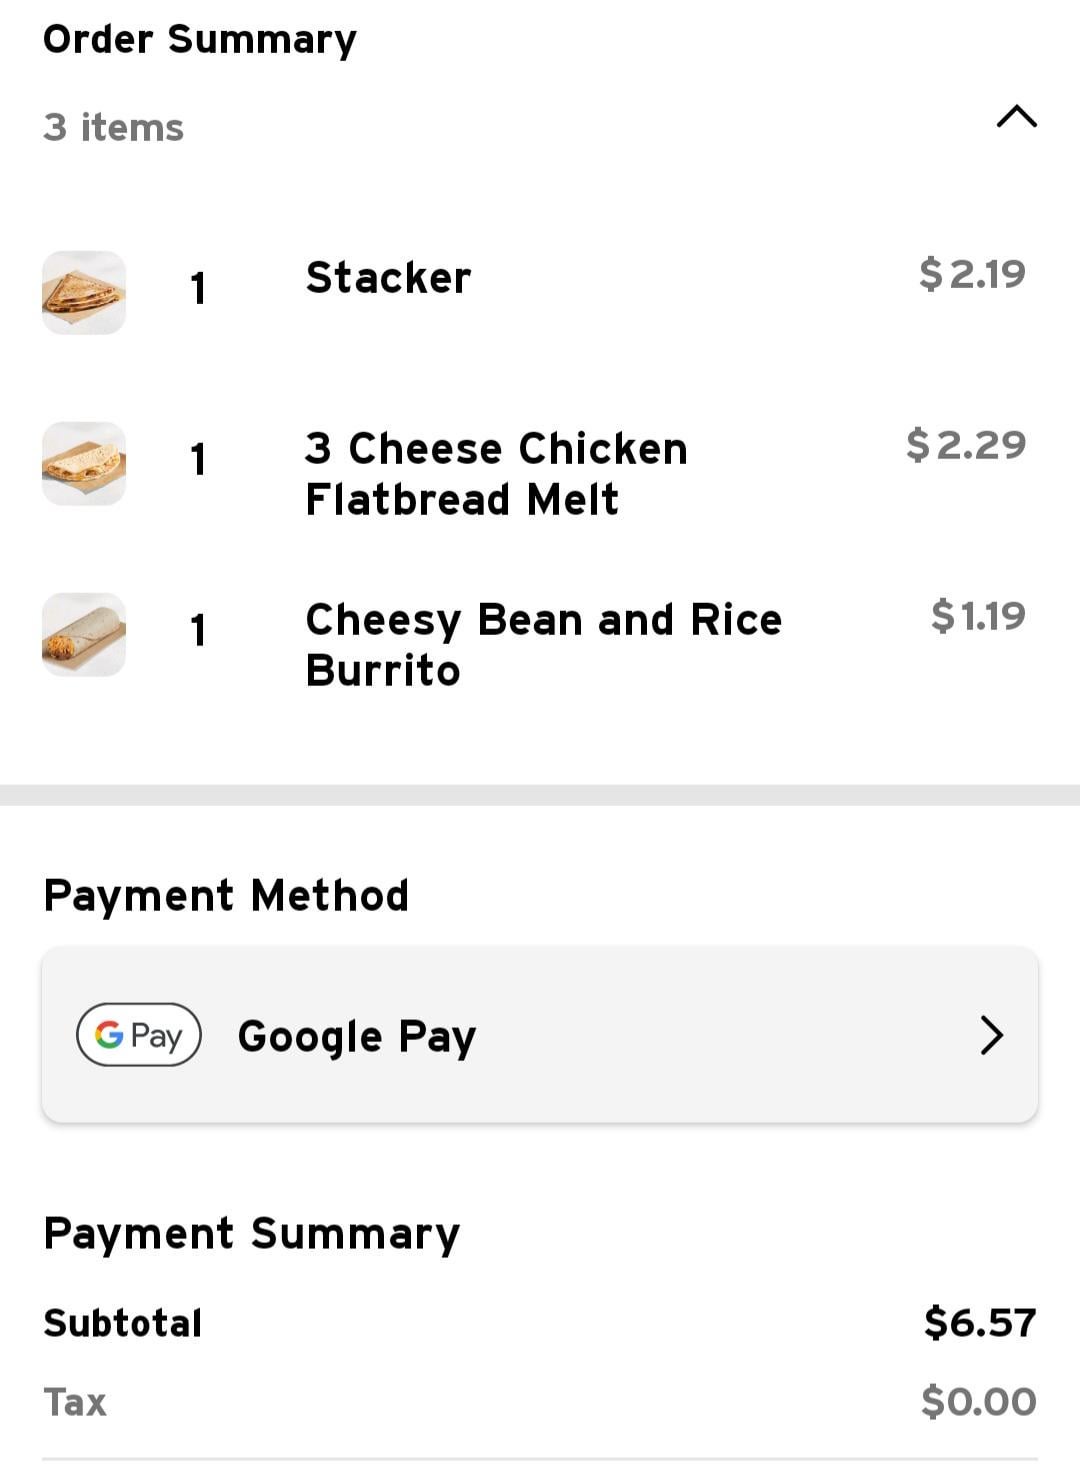Click the Order Summary heading
Screen dimensions: 1080x1472
point(200,40)
